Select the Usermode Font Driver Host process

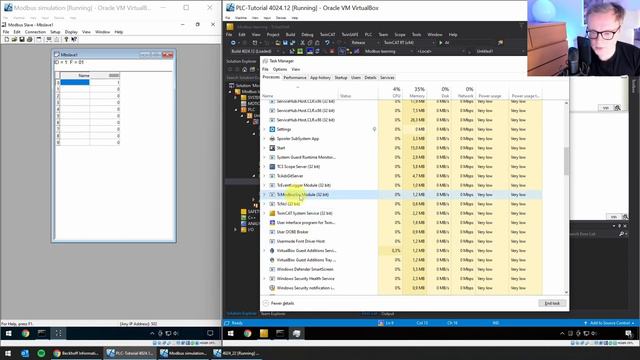point(301,241)
